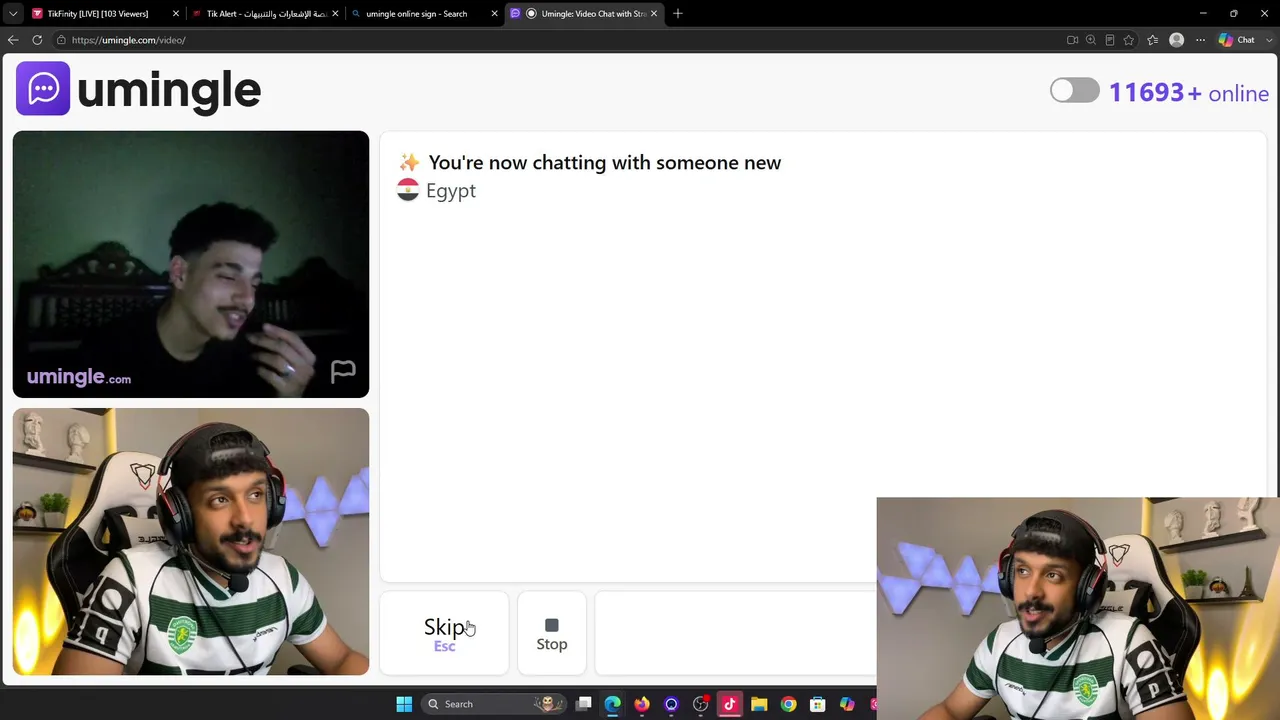Switch to the TikFinity LIVE tab
This screenshot has width=1280, height=720.
[98, 14]
